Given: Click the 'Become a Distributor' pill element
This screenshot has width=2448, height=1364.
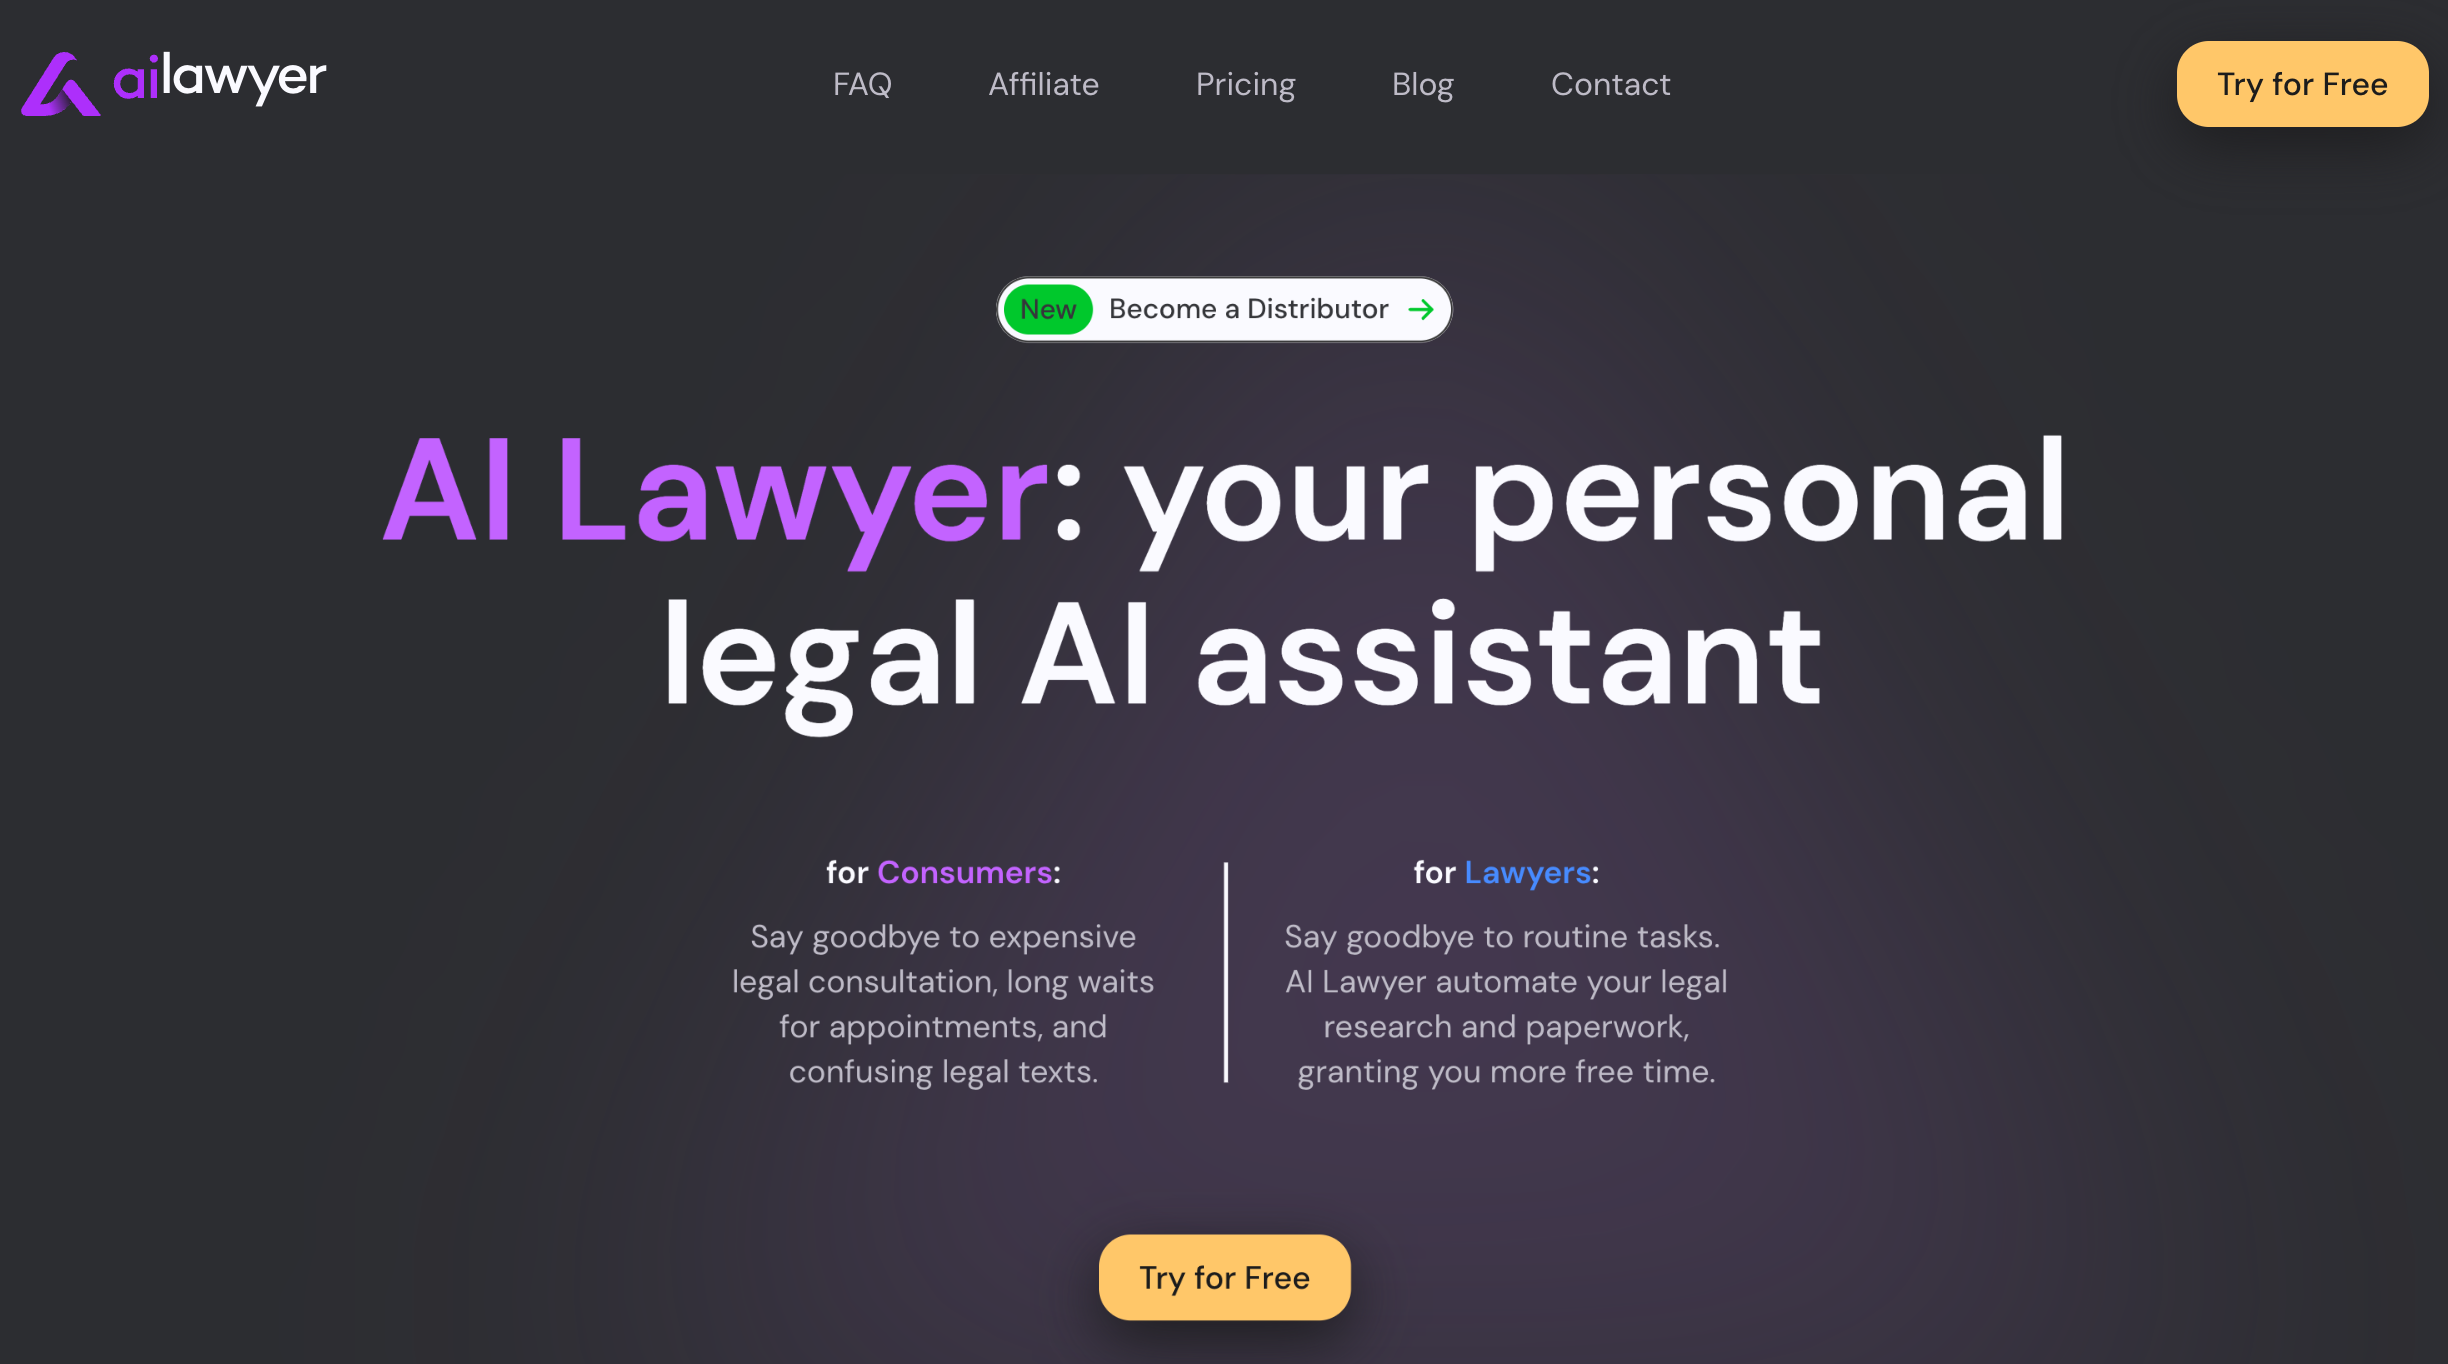Looking at the screenshot, I should pyautogui.click(x=1224, y=309).
